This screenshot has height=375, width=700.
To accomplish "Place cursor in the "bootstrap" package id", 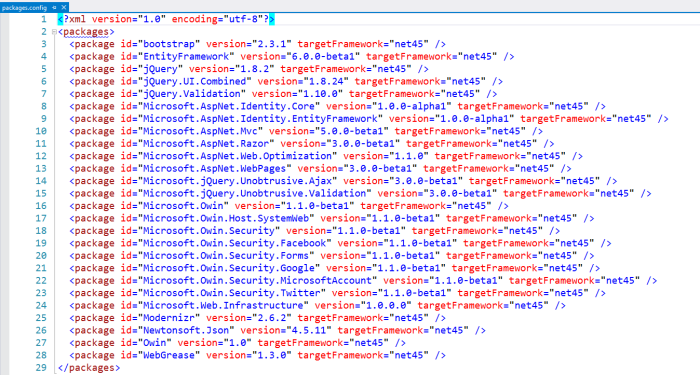I will [x=169, y=44].
